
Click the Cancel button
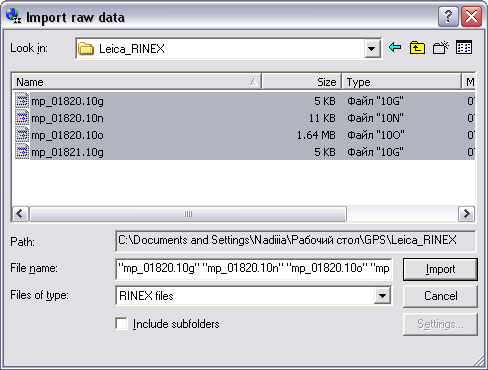(440, 296)
